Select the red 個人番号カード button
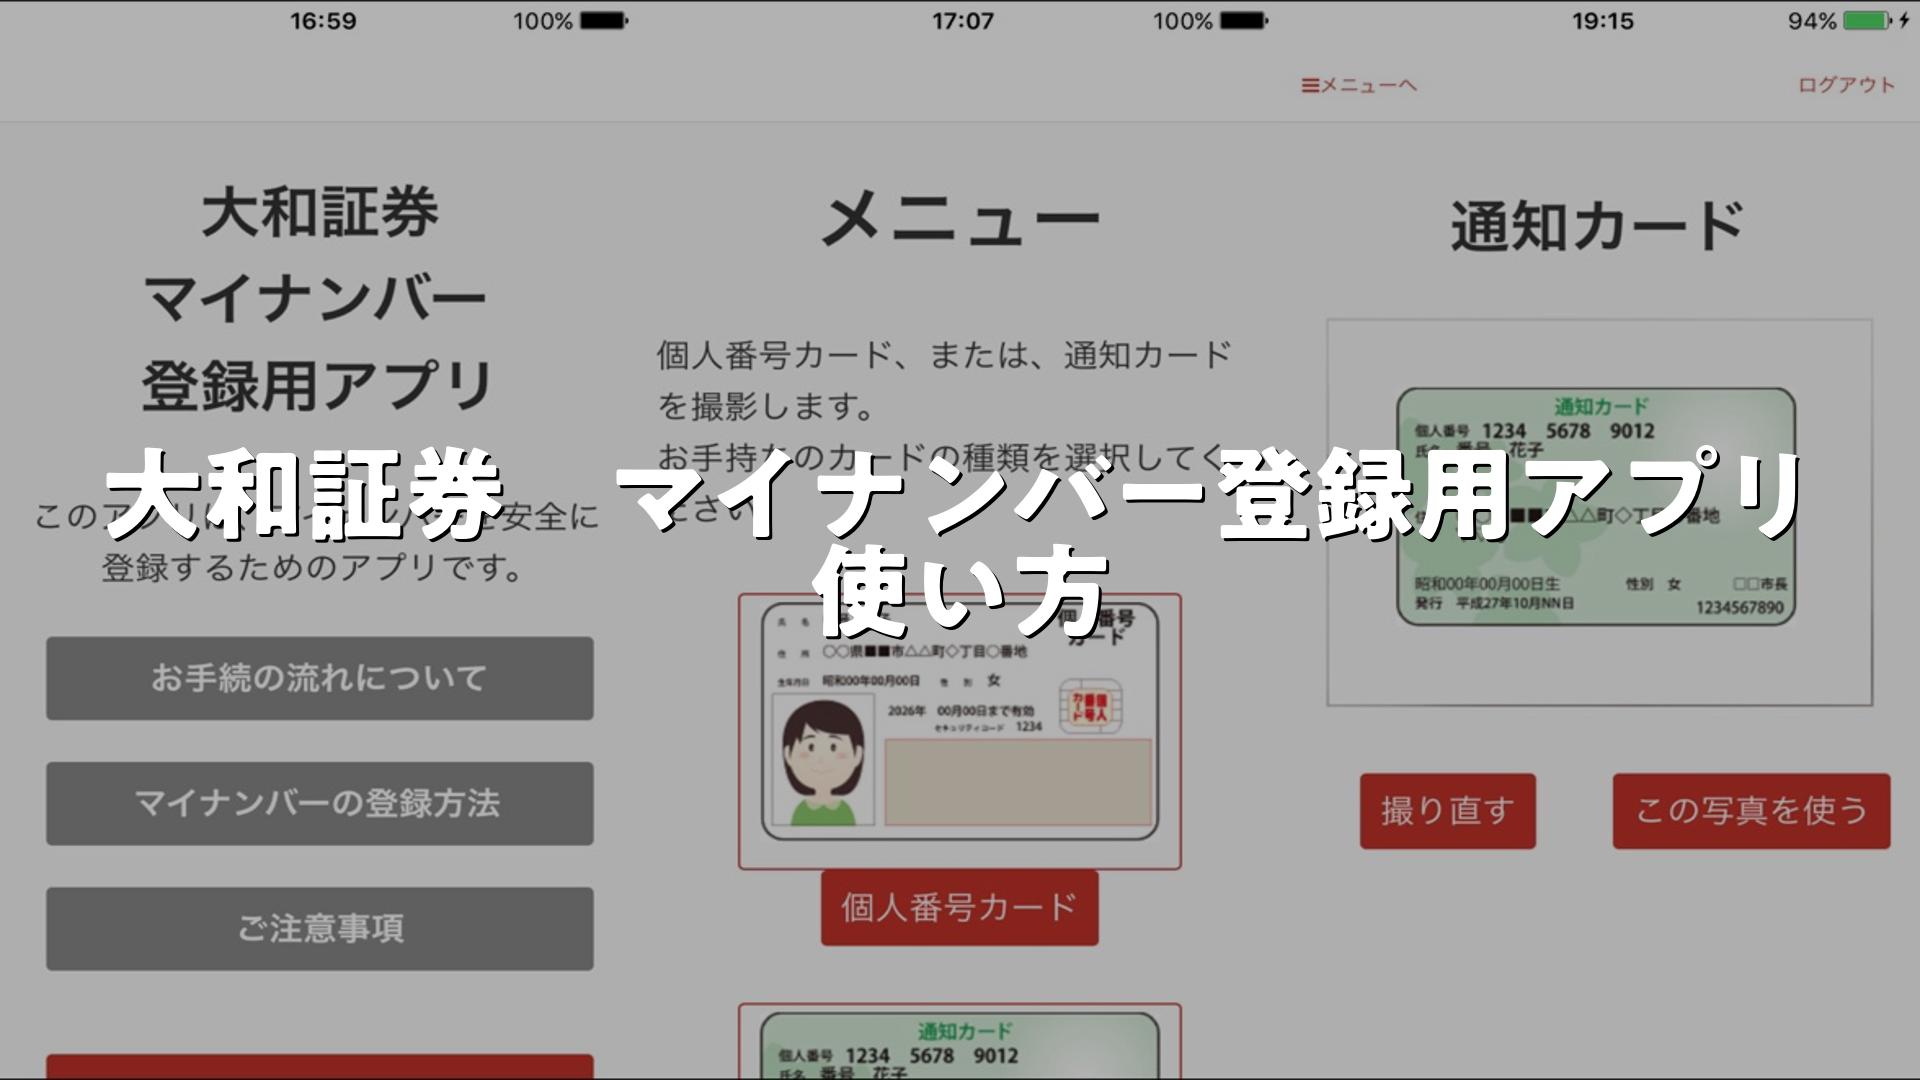Viewport: 1920px width, 1080px height. (x=959, y=907)
